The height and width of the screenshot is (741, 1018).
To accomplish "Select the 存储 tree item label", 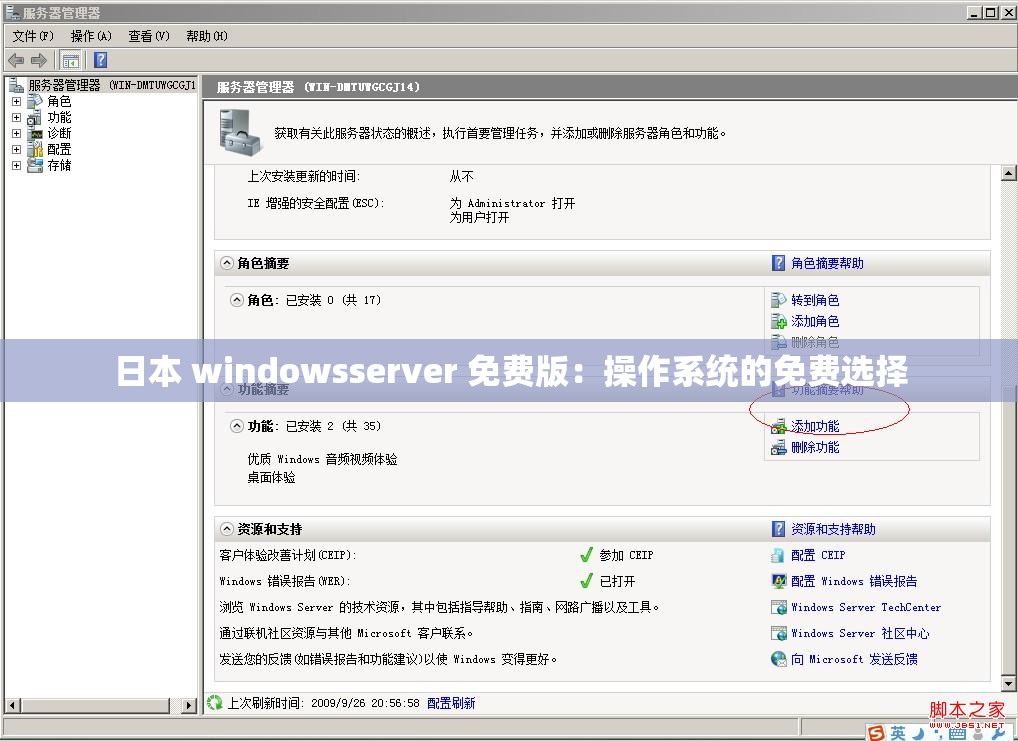I will (59, 165).
